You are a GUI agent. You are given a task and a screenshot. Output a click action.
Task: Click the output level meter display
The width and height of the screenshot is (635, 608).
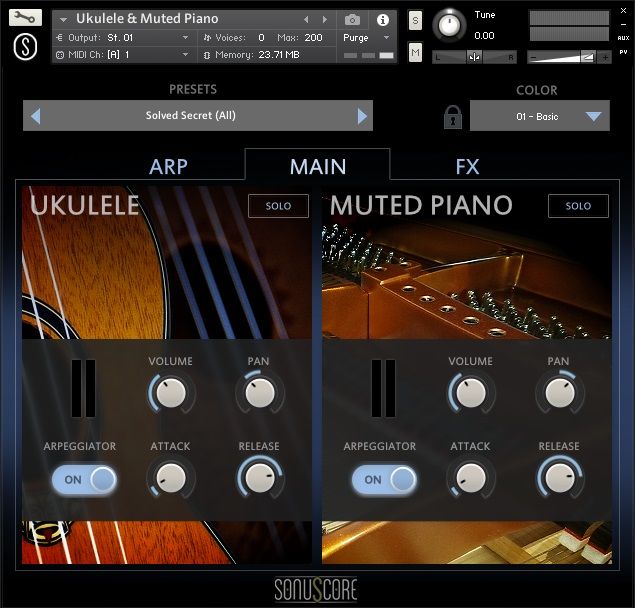569,26
